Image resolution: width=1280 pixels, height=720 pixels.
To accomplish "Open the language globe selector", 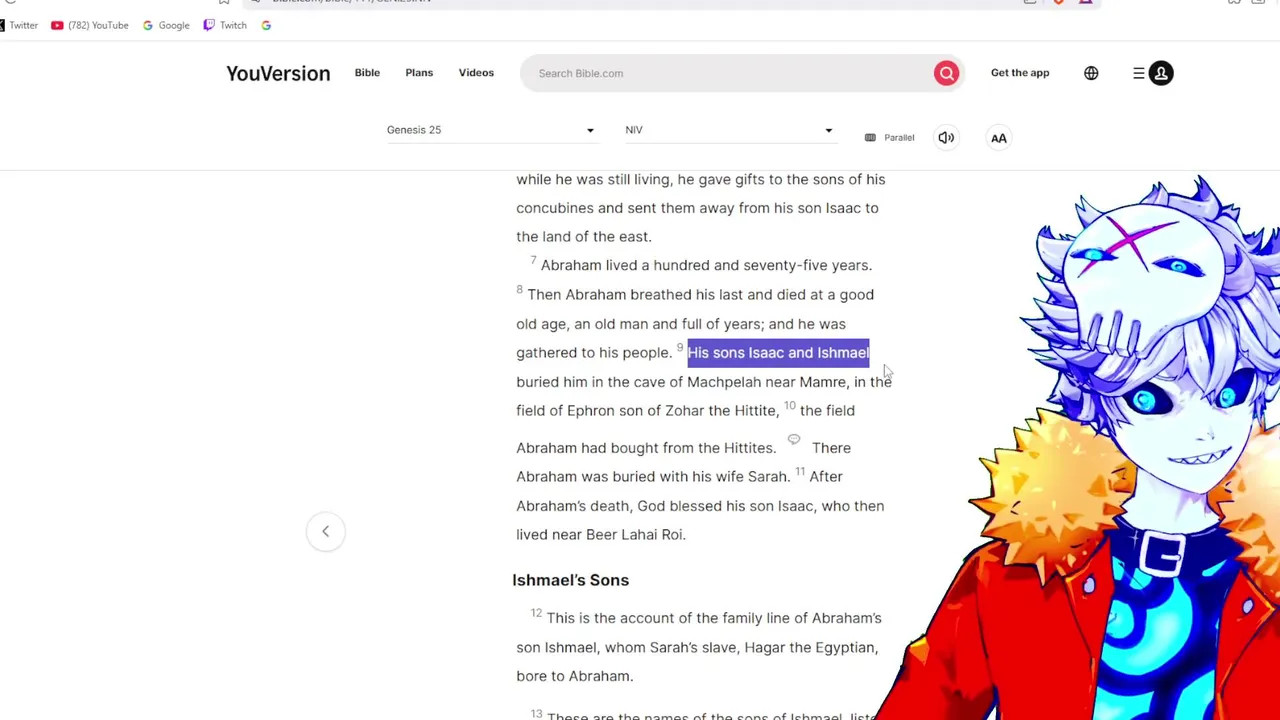I will tap(1091, 73).
